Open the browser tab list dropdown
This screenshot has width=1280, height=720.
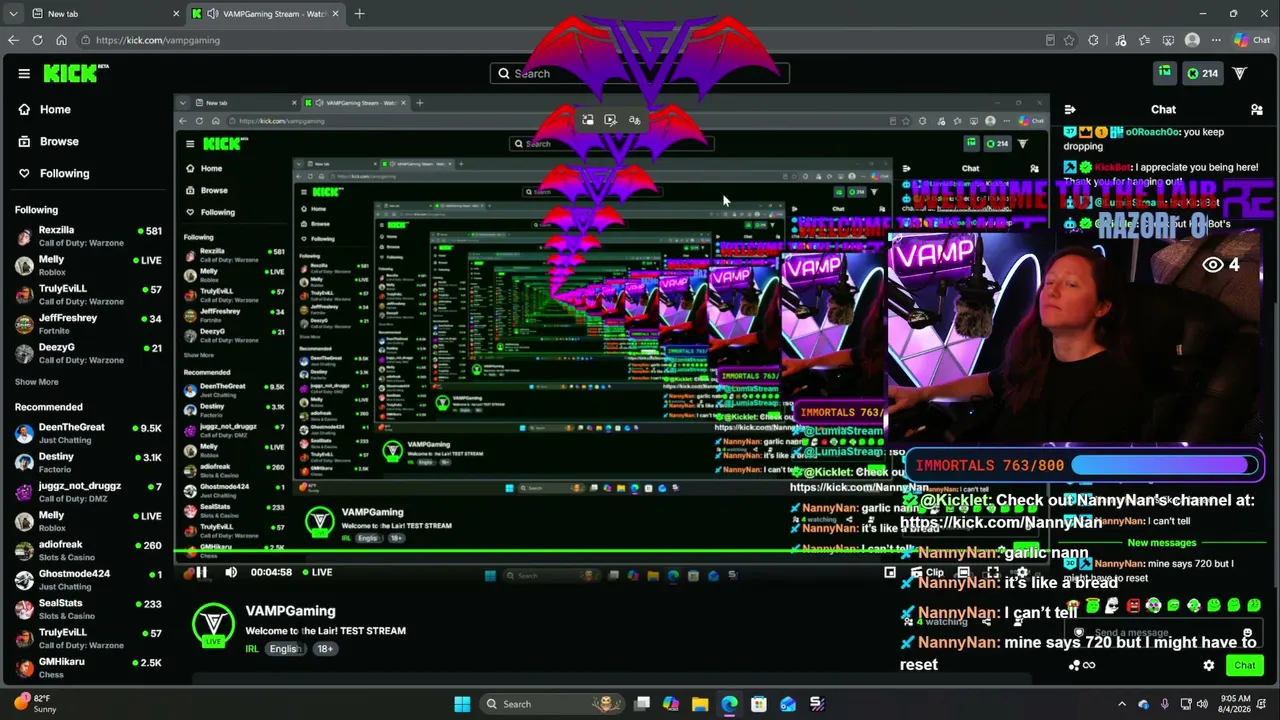tap(13, 14)
